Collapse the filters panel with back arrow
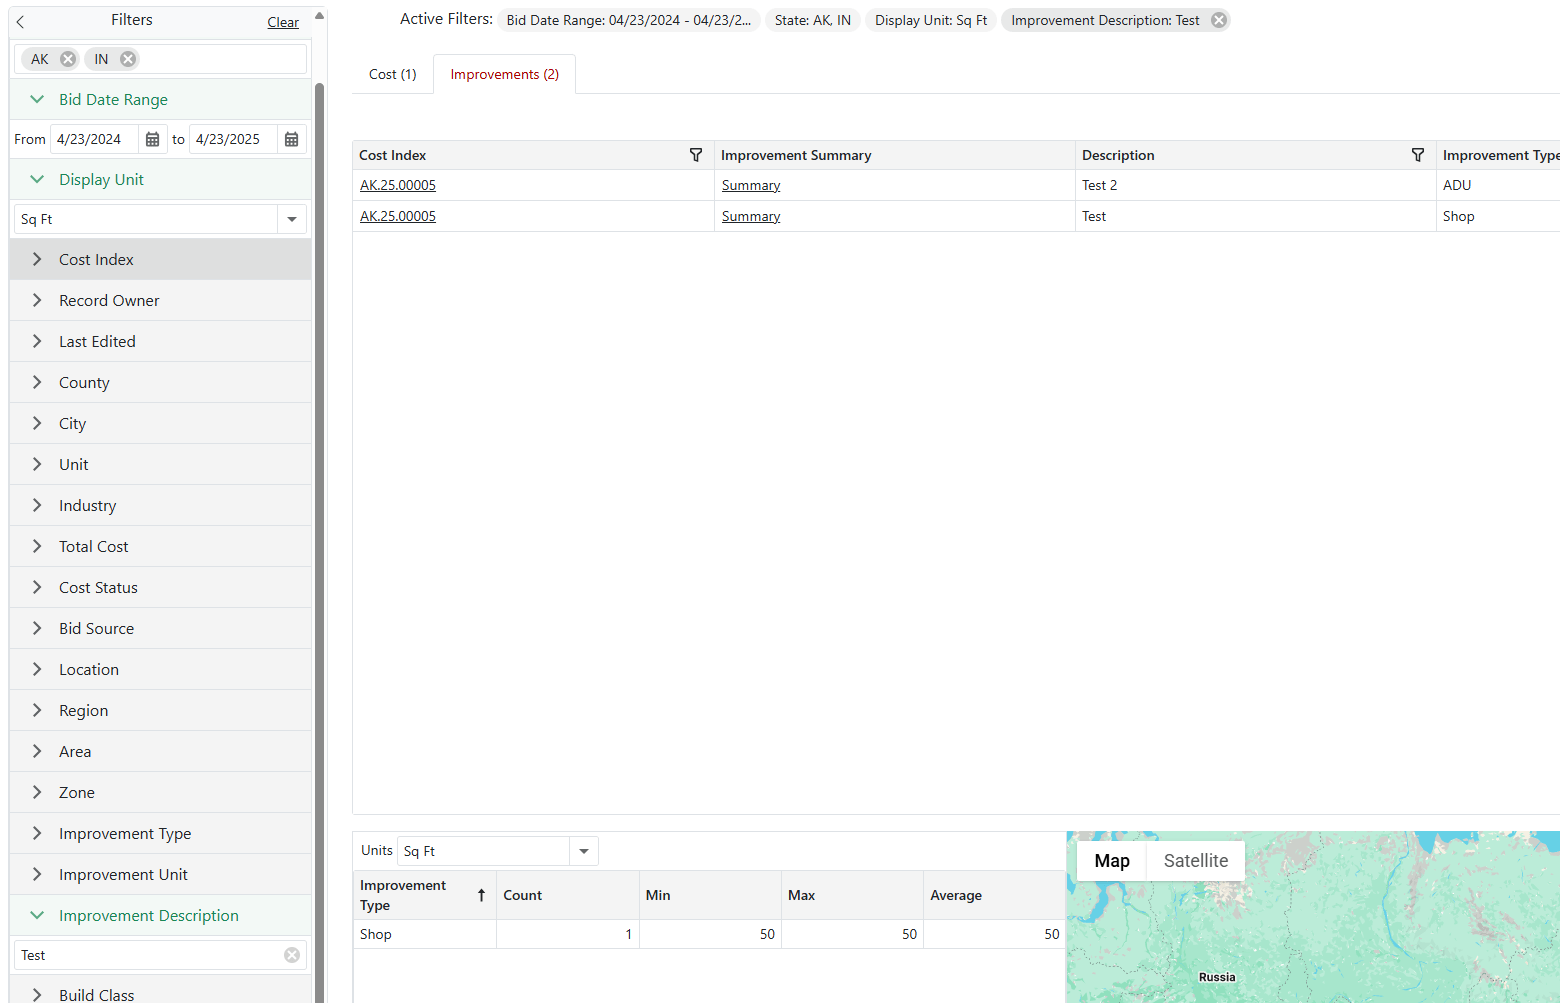 point(20,21)
